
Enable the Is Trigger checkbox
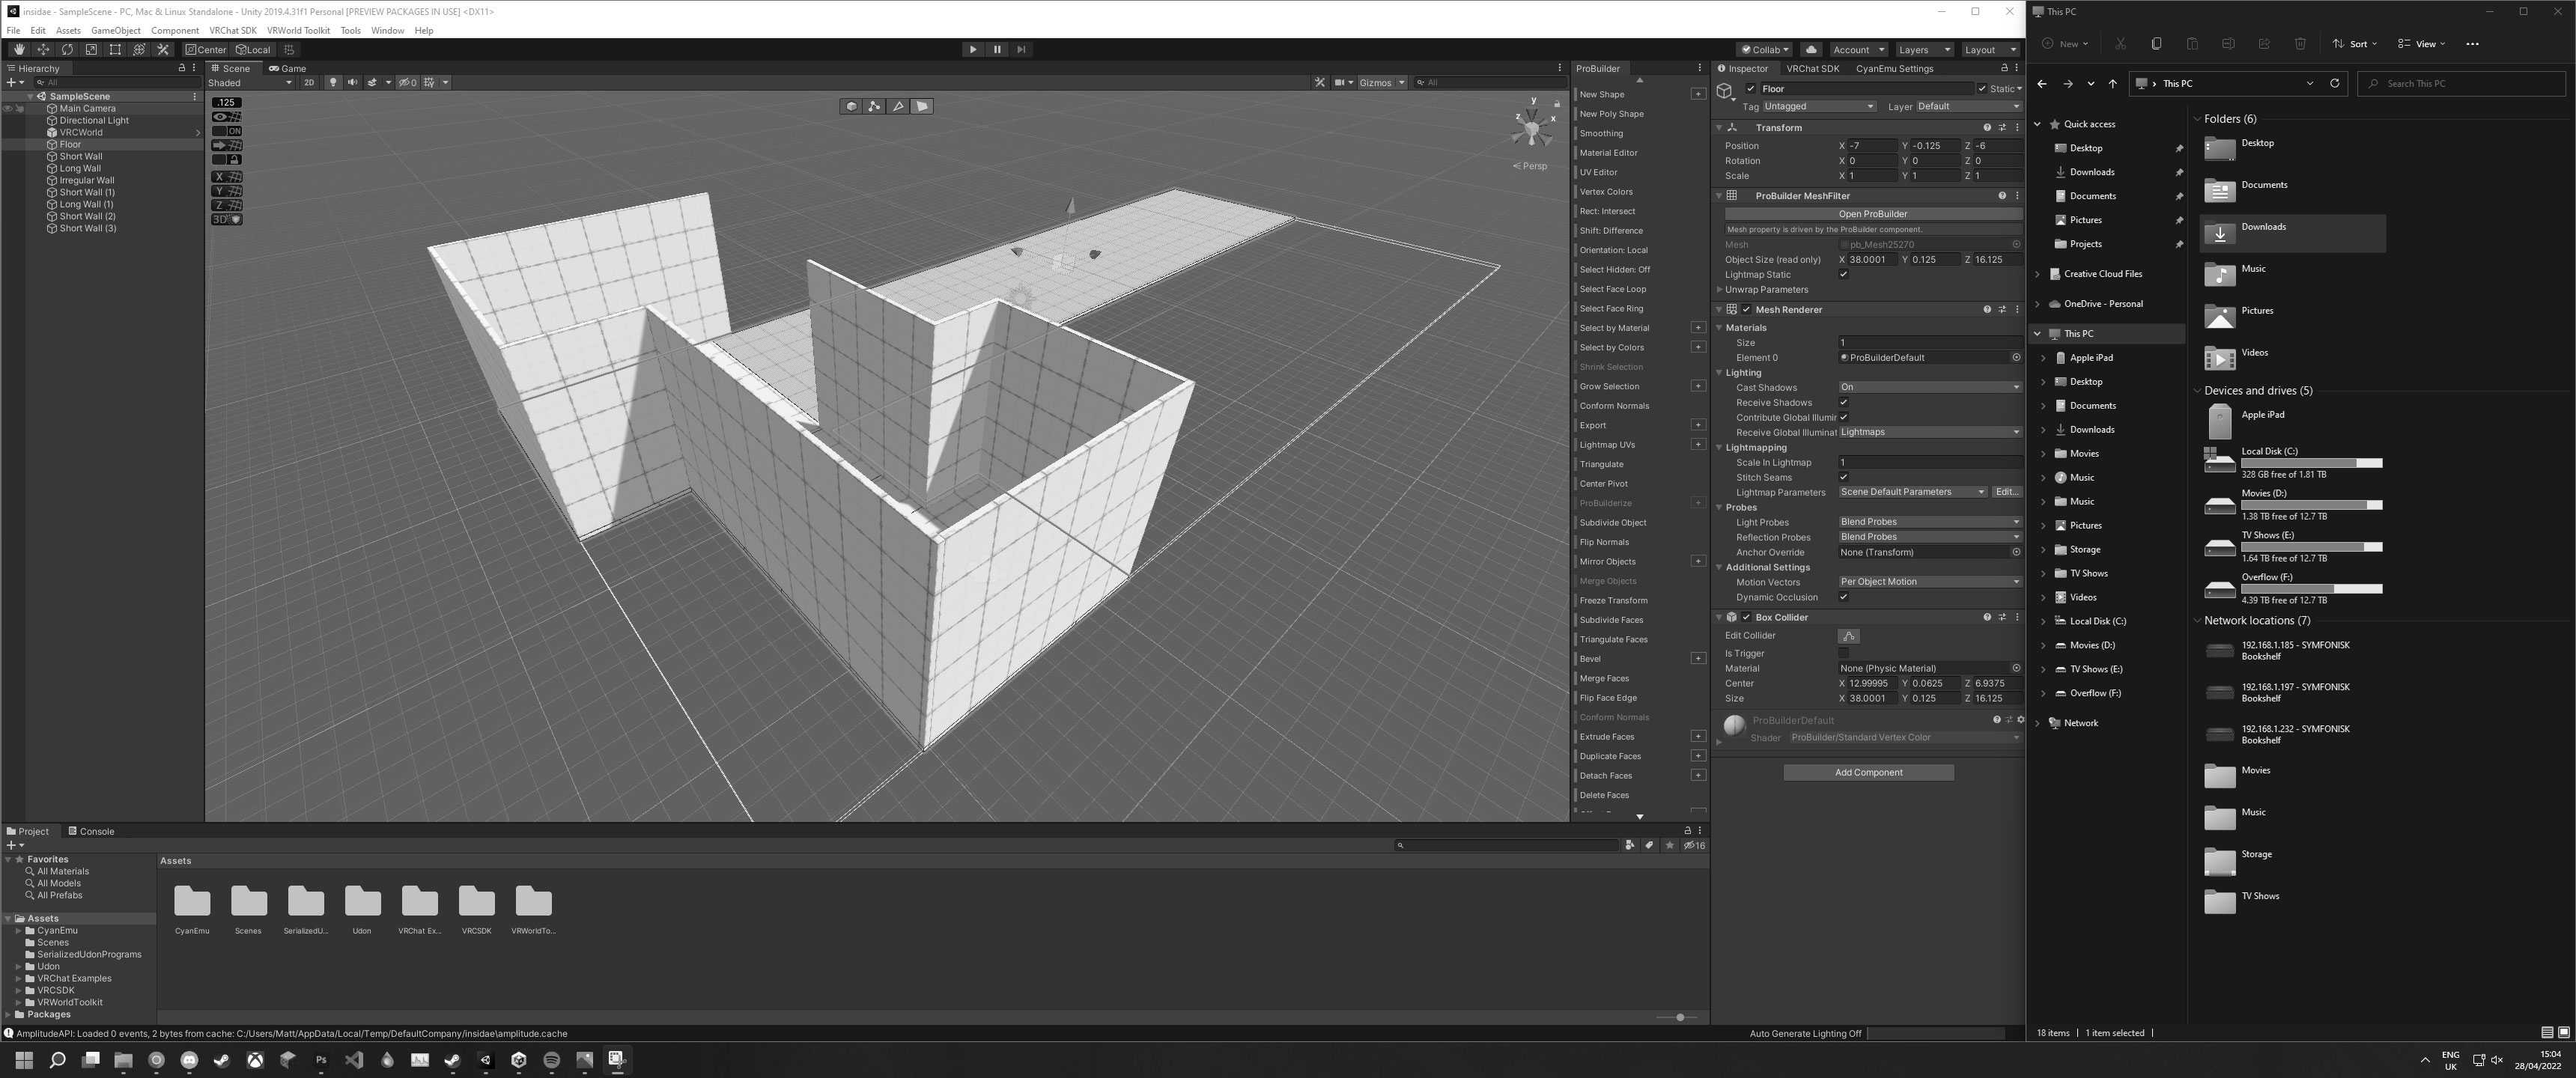click(x=1843, y=653)
